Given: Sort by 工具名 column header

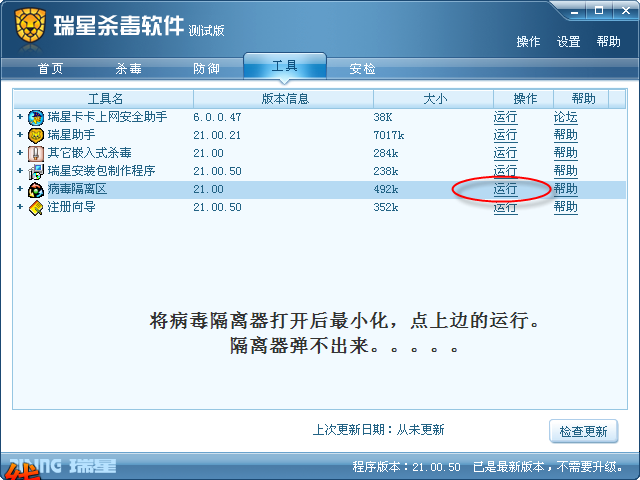Looking at the screenshot, I should [x=104, y=99].
